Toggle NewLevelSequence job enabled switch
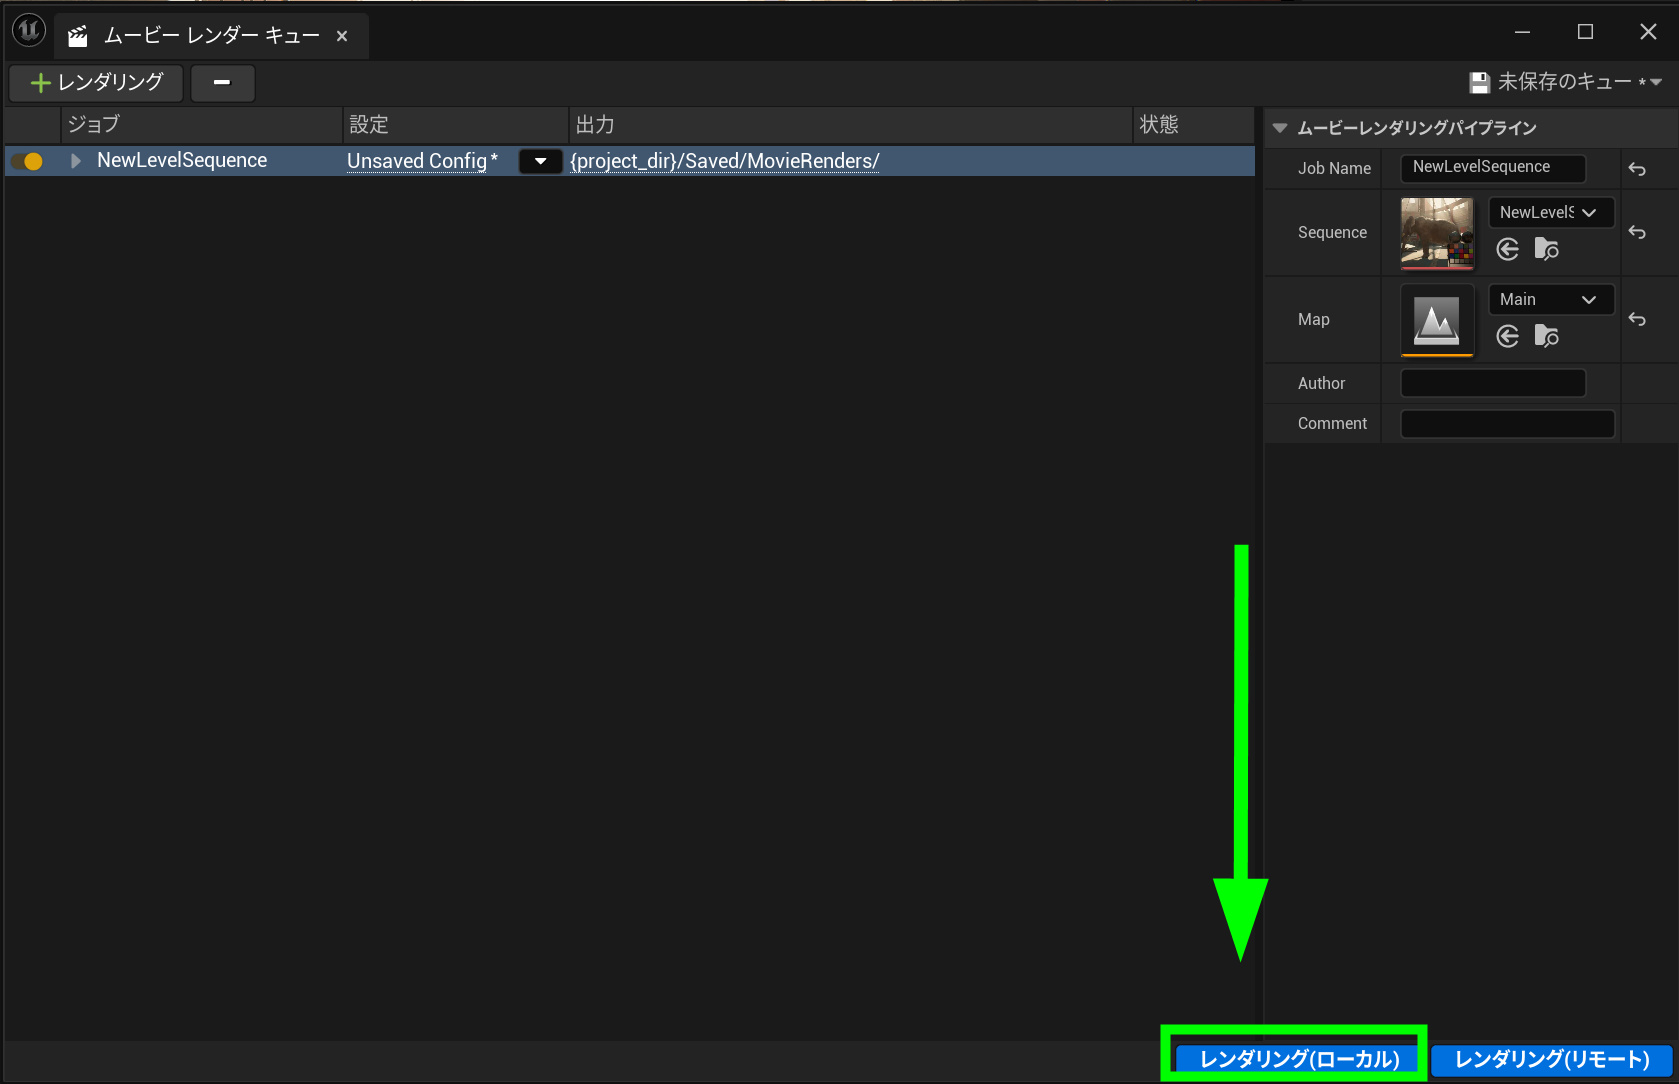Image resolution: width=1679 pixels, height=1084 pixels. coord(28,161)
